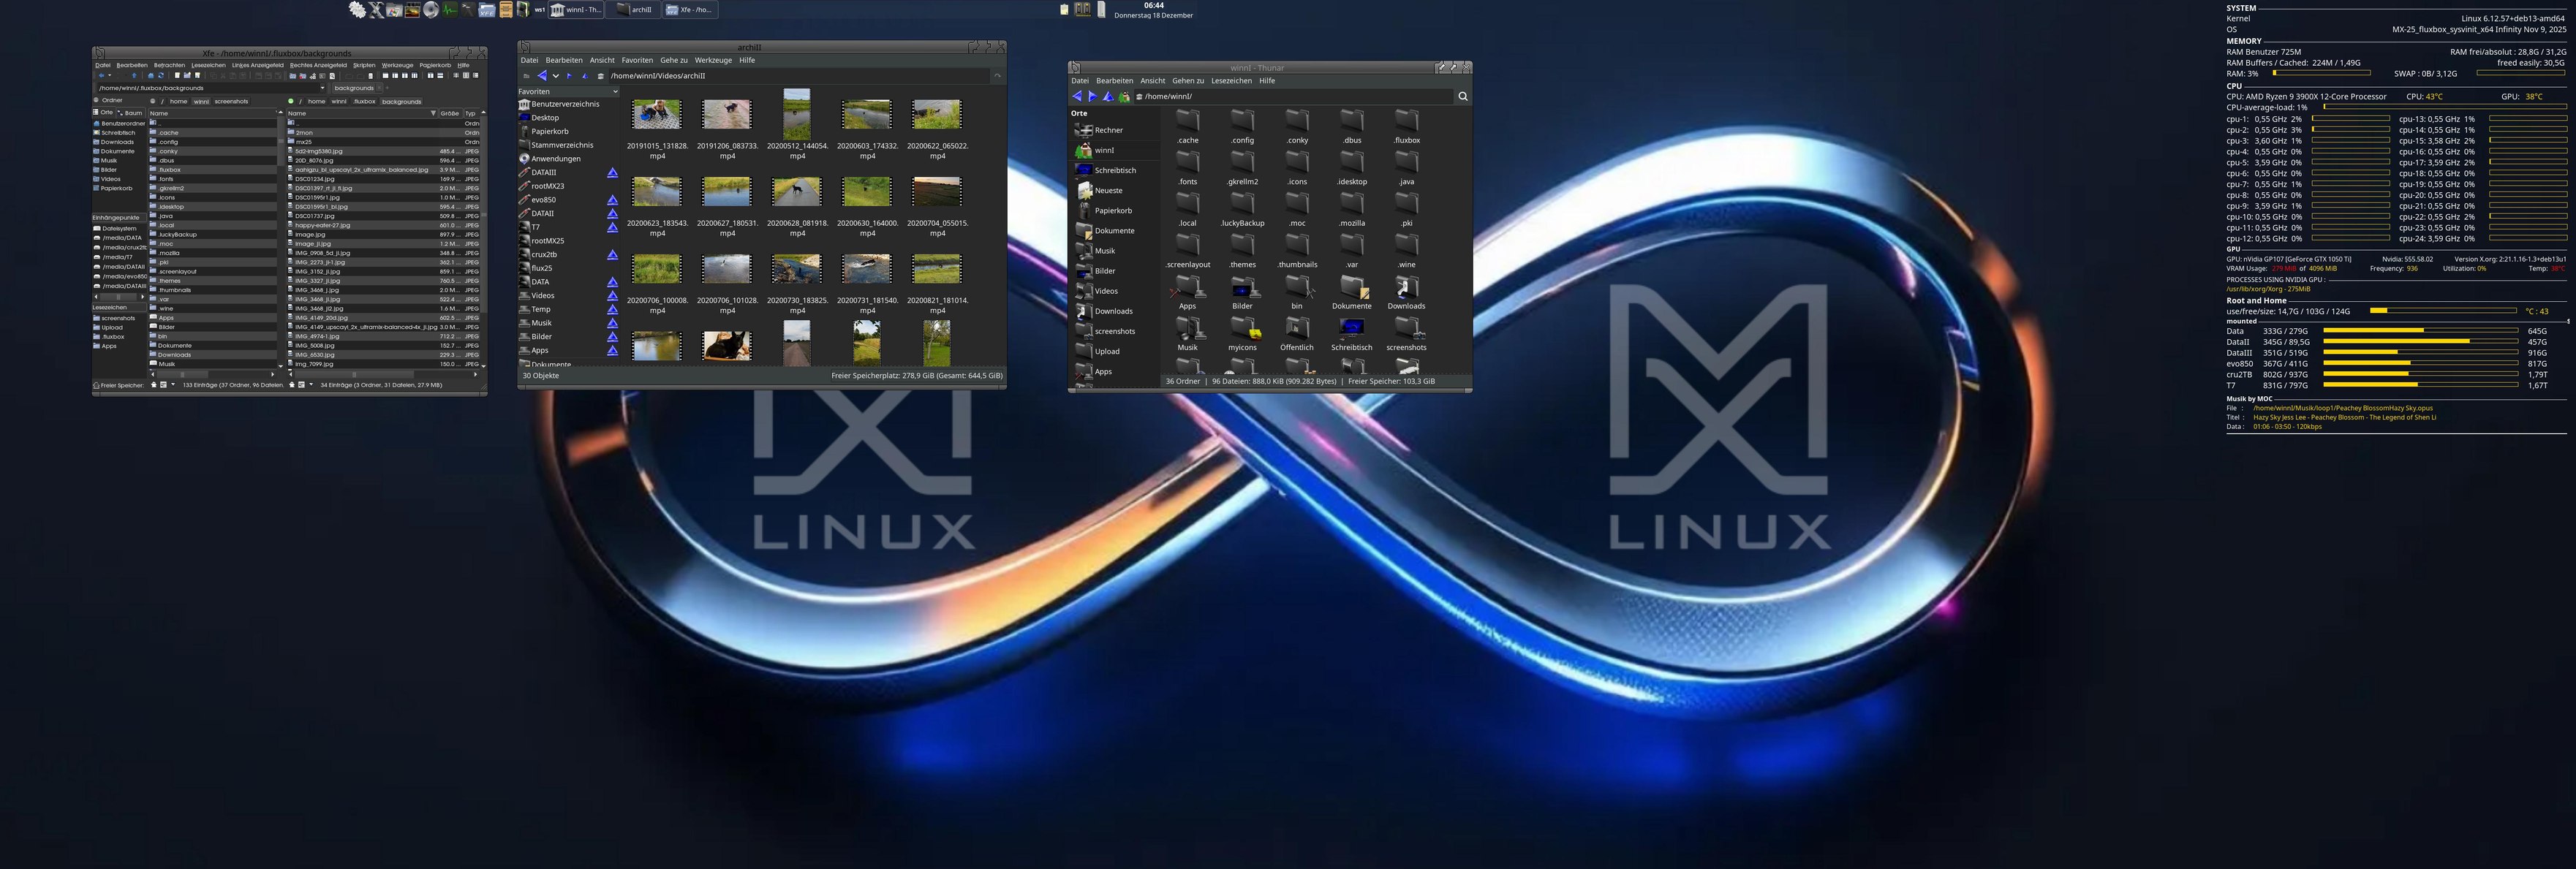This screenshot has width=2576, height=869.
Task: Go forward in the archiII file manager
Action: (570, 76)
